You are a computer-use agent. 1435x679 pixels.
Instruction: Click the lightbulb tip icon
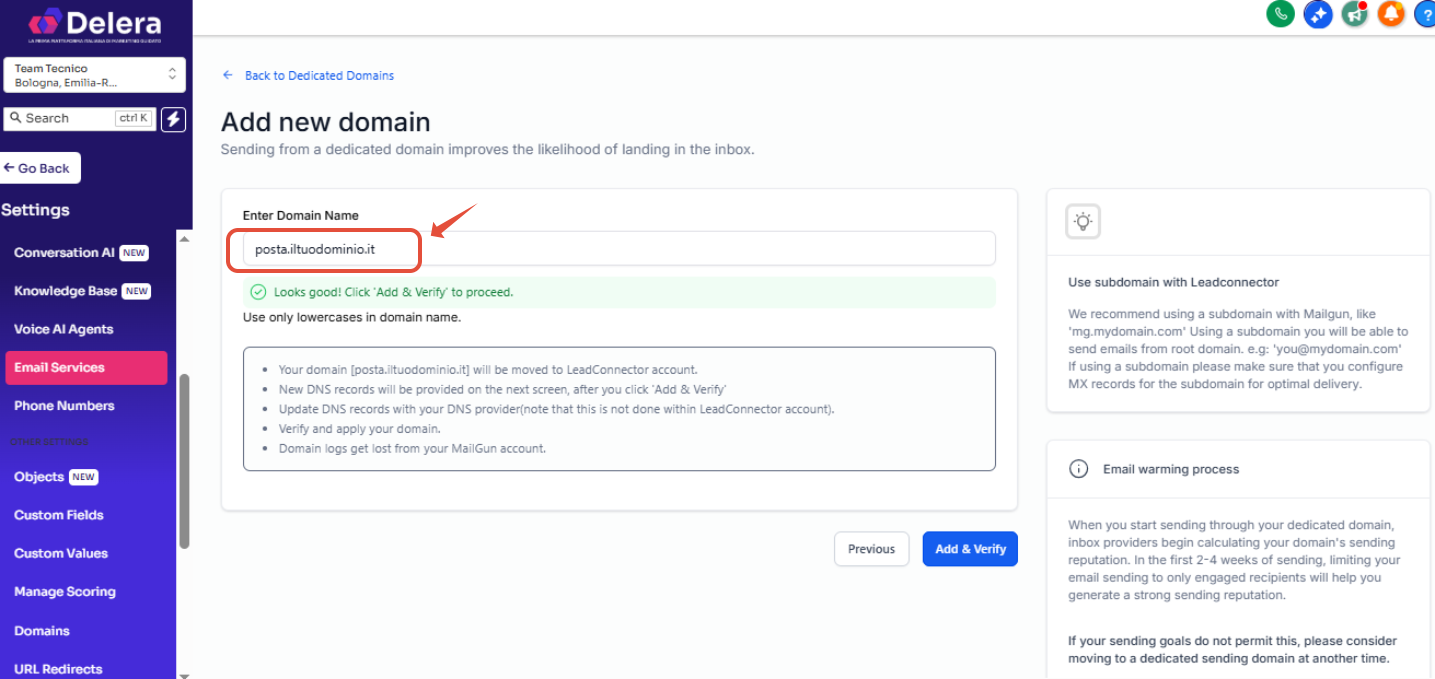click(x=1083, y=221)
